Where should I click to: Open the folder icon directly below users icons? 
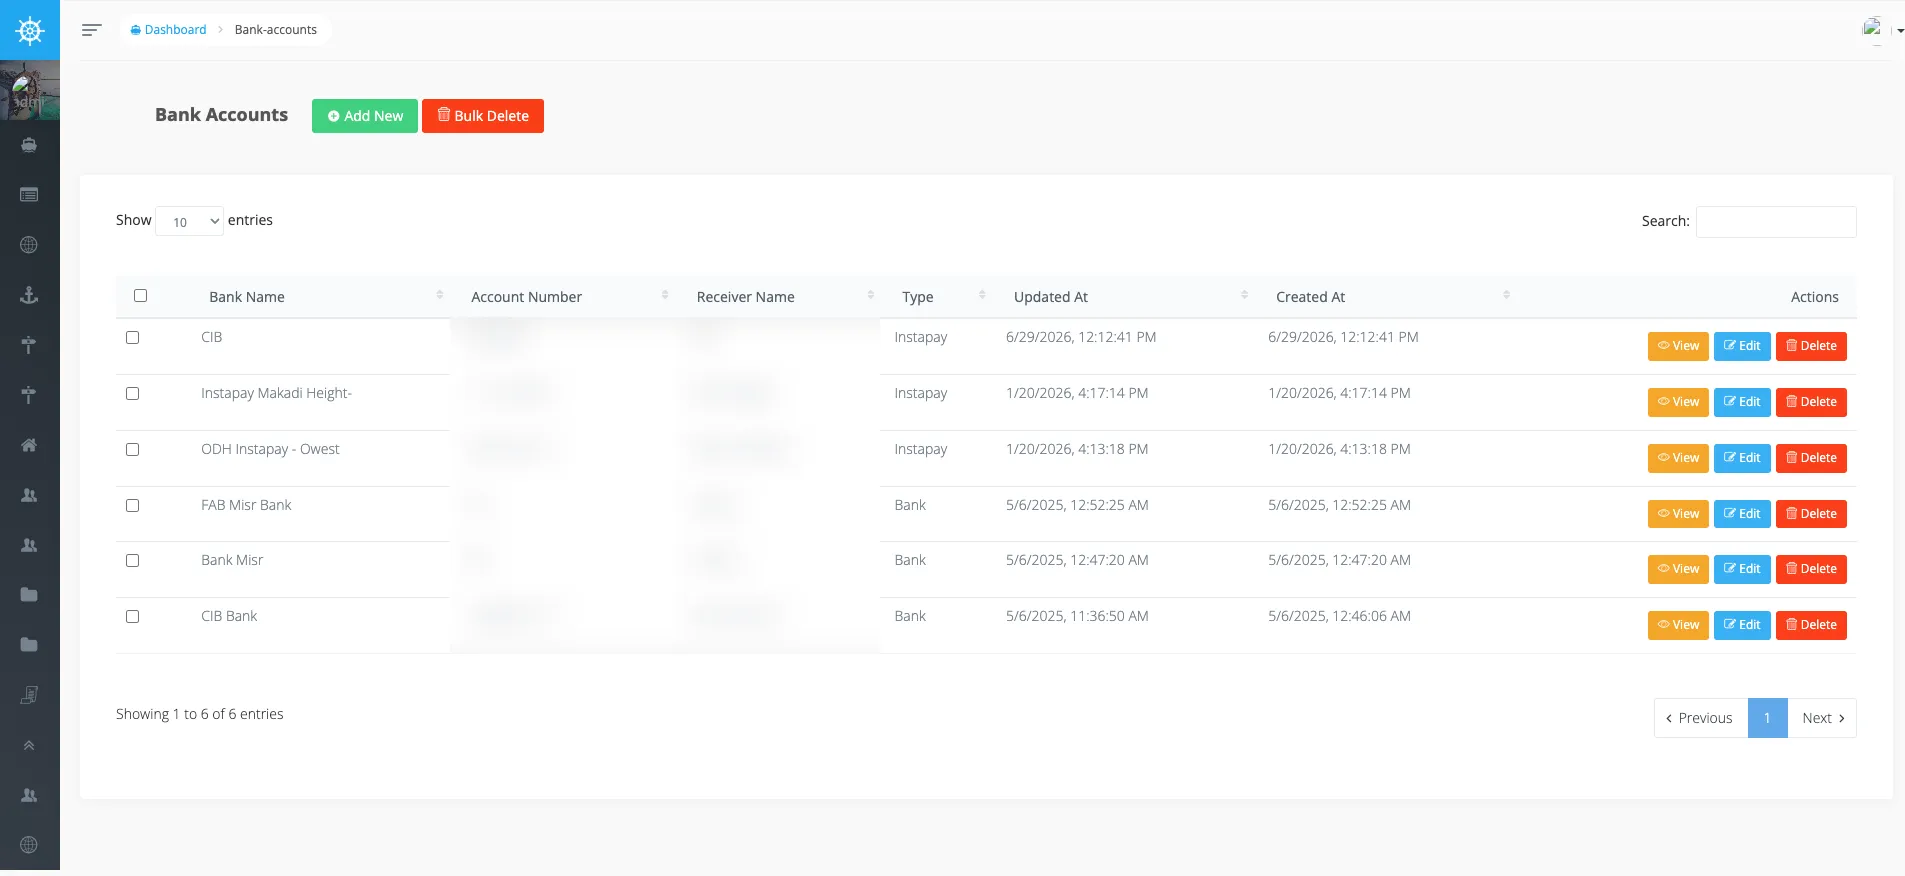[x=29, y=595]
